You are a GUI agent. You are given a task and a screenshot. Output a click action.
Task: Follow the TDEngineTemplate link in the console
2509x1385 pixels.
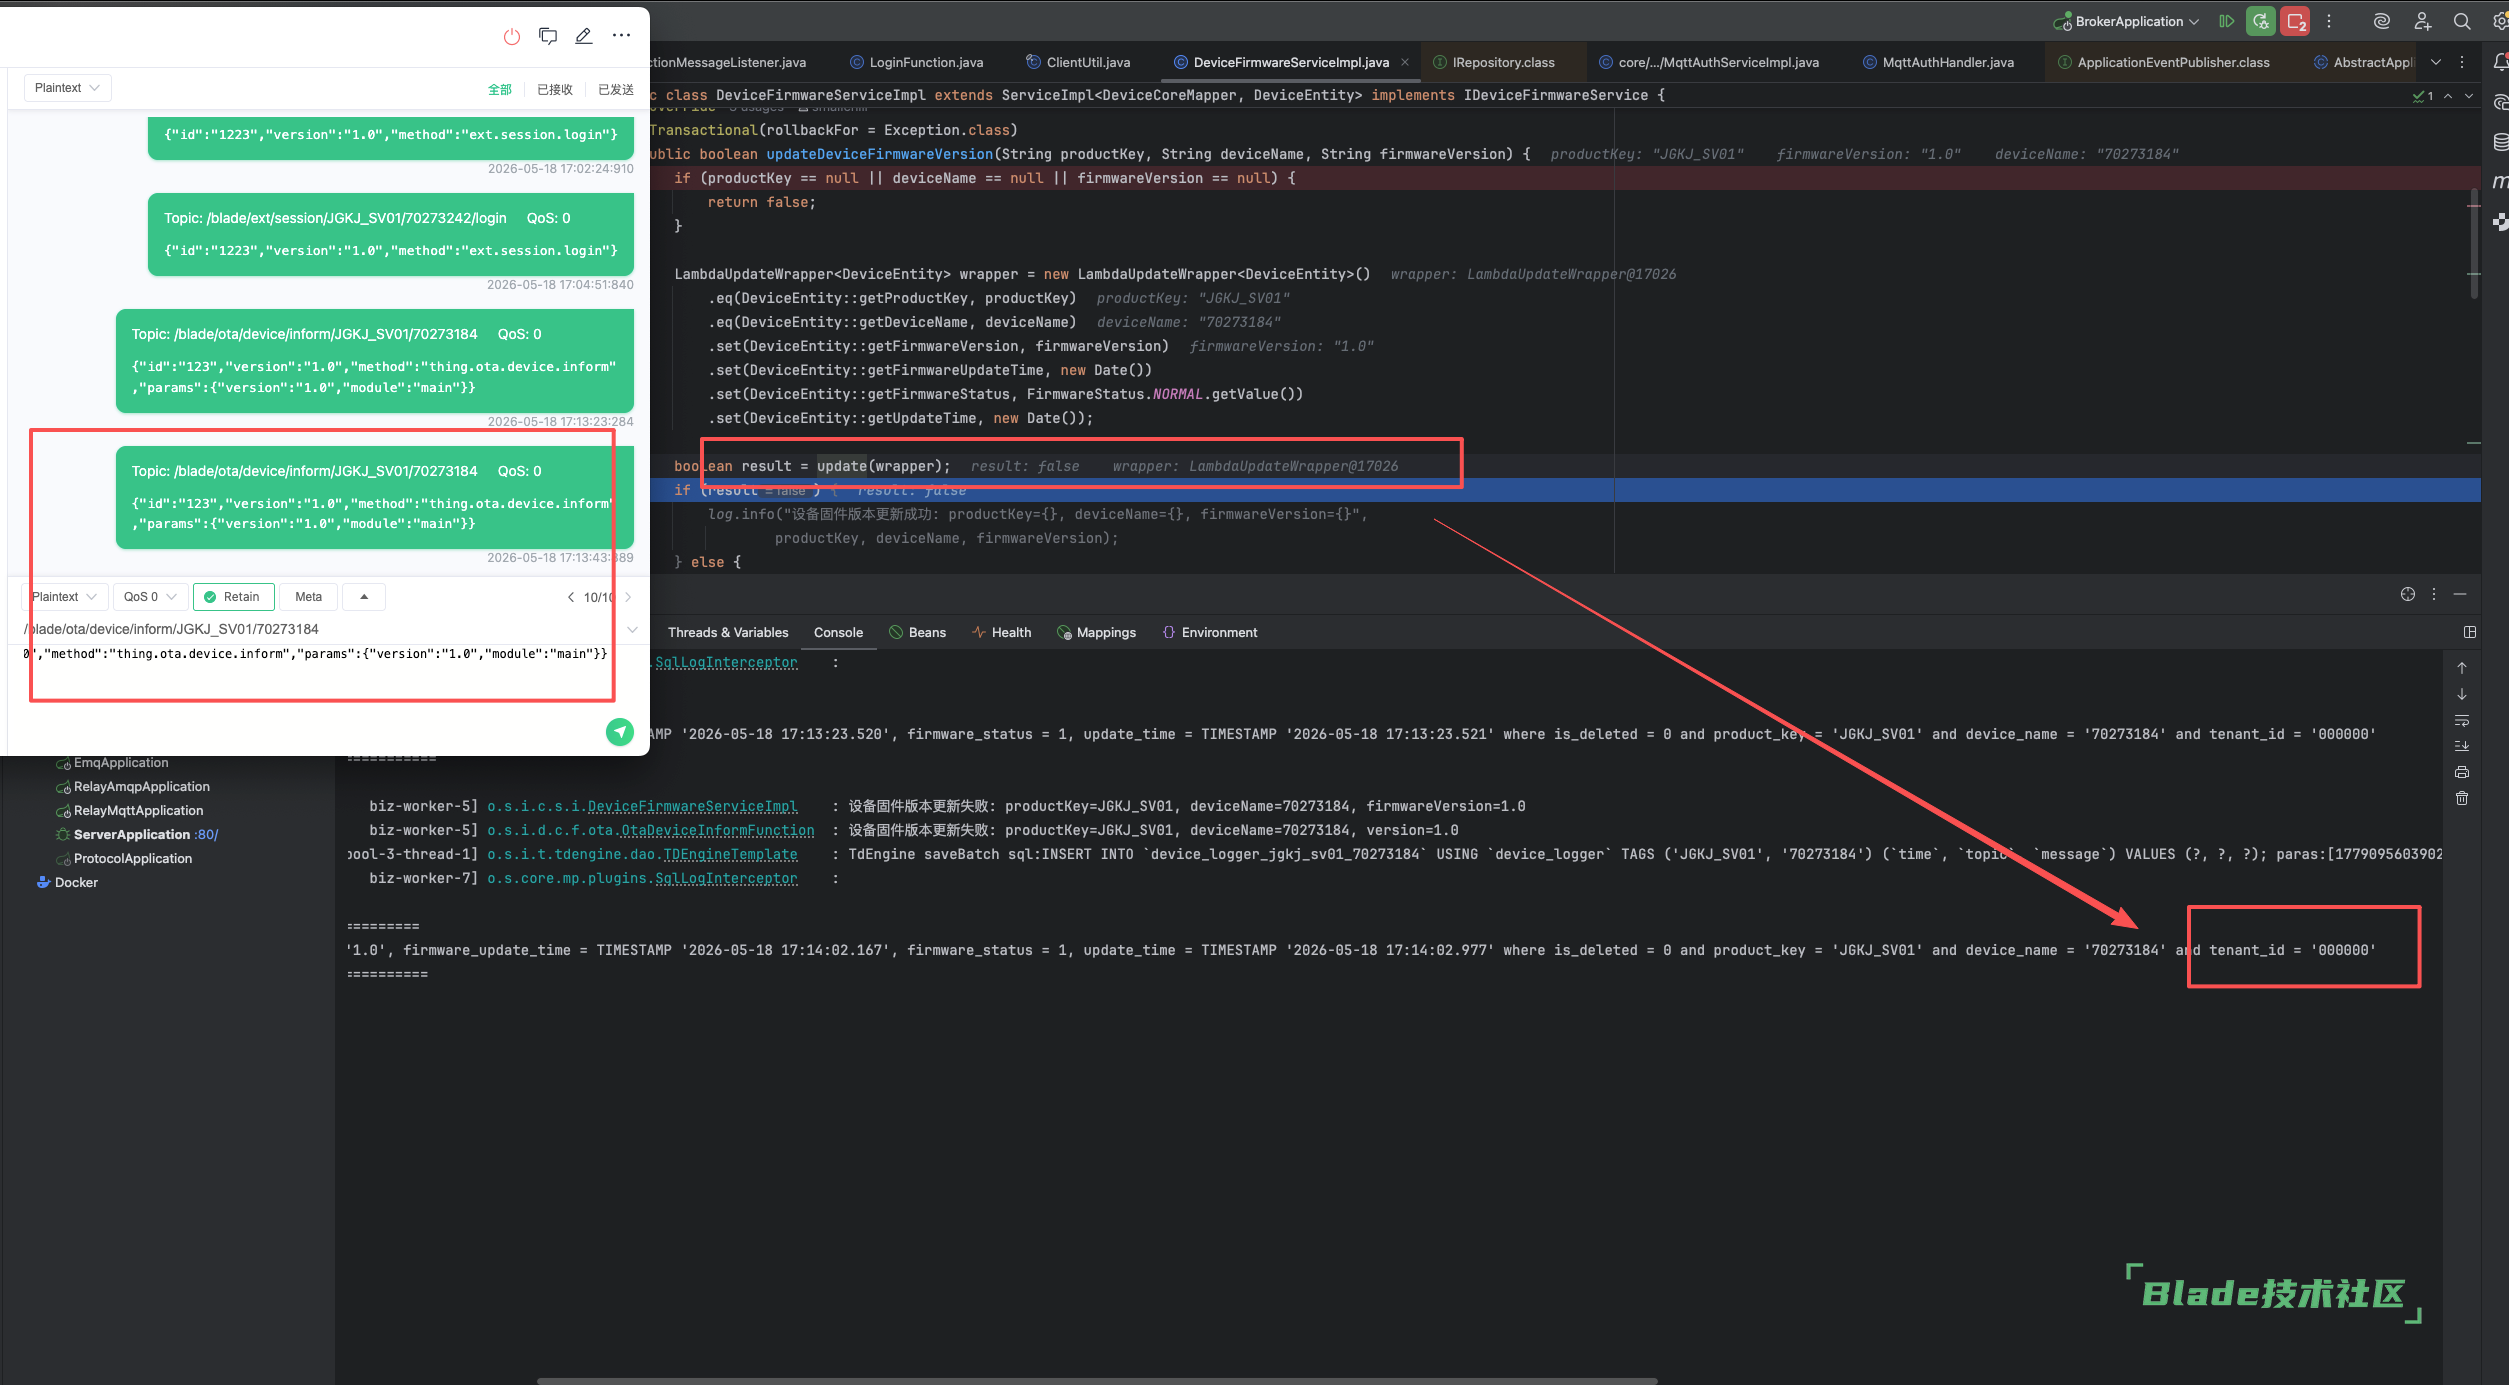point(731,854)
